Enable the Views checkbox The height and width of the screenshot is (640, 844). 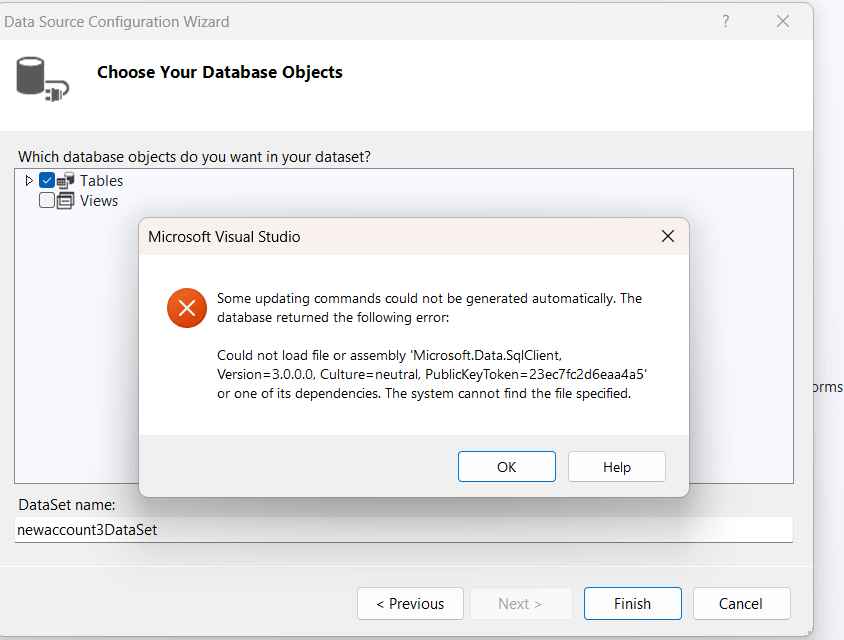46,200
